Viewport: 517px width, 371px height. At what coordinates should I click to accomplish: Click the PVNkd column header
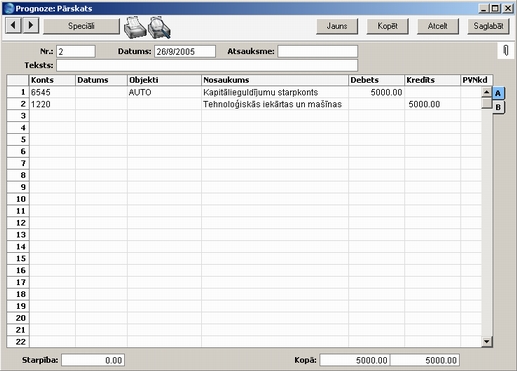tap(476, 80)
